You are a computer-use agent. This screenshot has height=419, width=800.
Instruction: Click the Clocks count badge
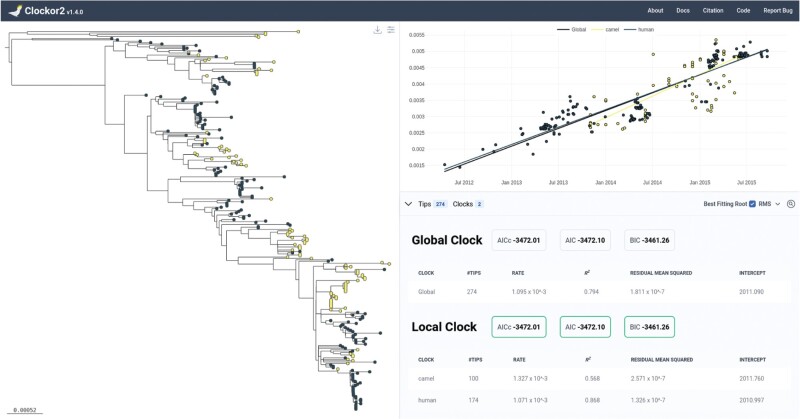tap(479, 203)
